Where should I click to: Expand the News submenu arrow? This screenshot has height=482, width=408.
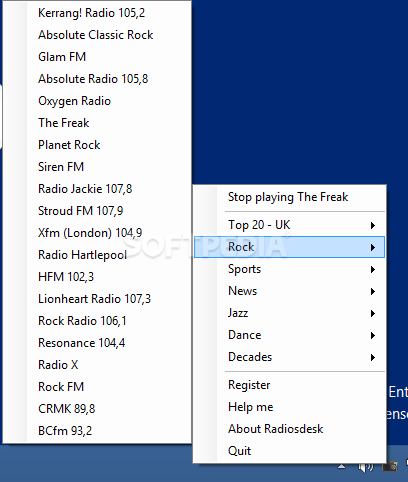[373, 291]
